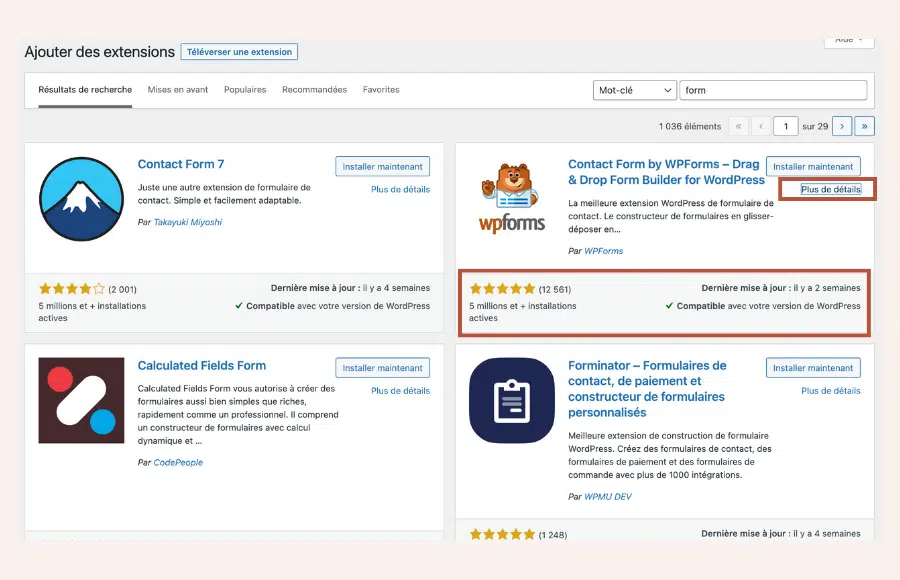This screenshot has width=900, height=580.
Task: Click Forminator star rating
Action: [x=502, y=535]
